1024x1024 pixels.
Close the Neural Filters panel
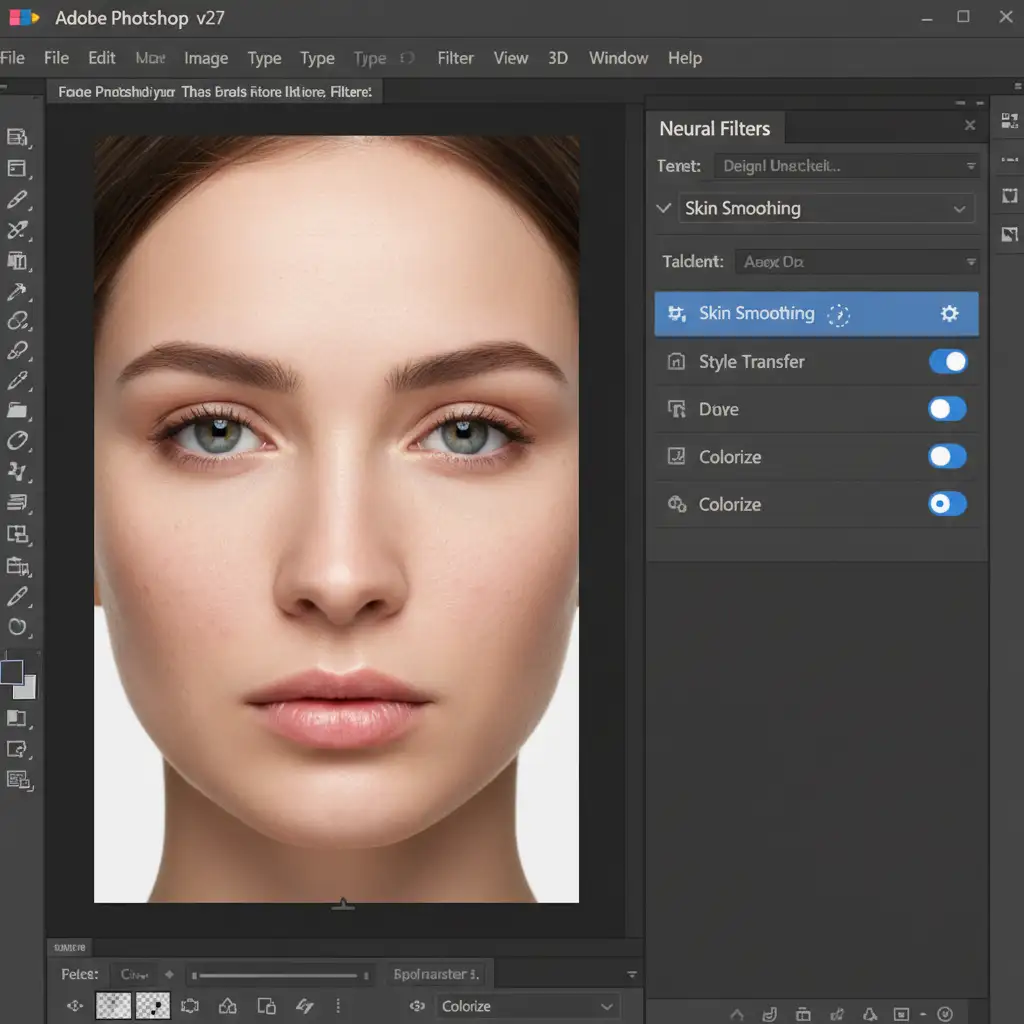point(969,126)
